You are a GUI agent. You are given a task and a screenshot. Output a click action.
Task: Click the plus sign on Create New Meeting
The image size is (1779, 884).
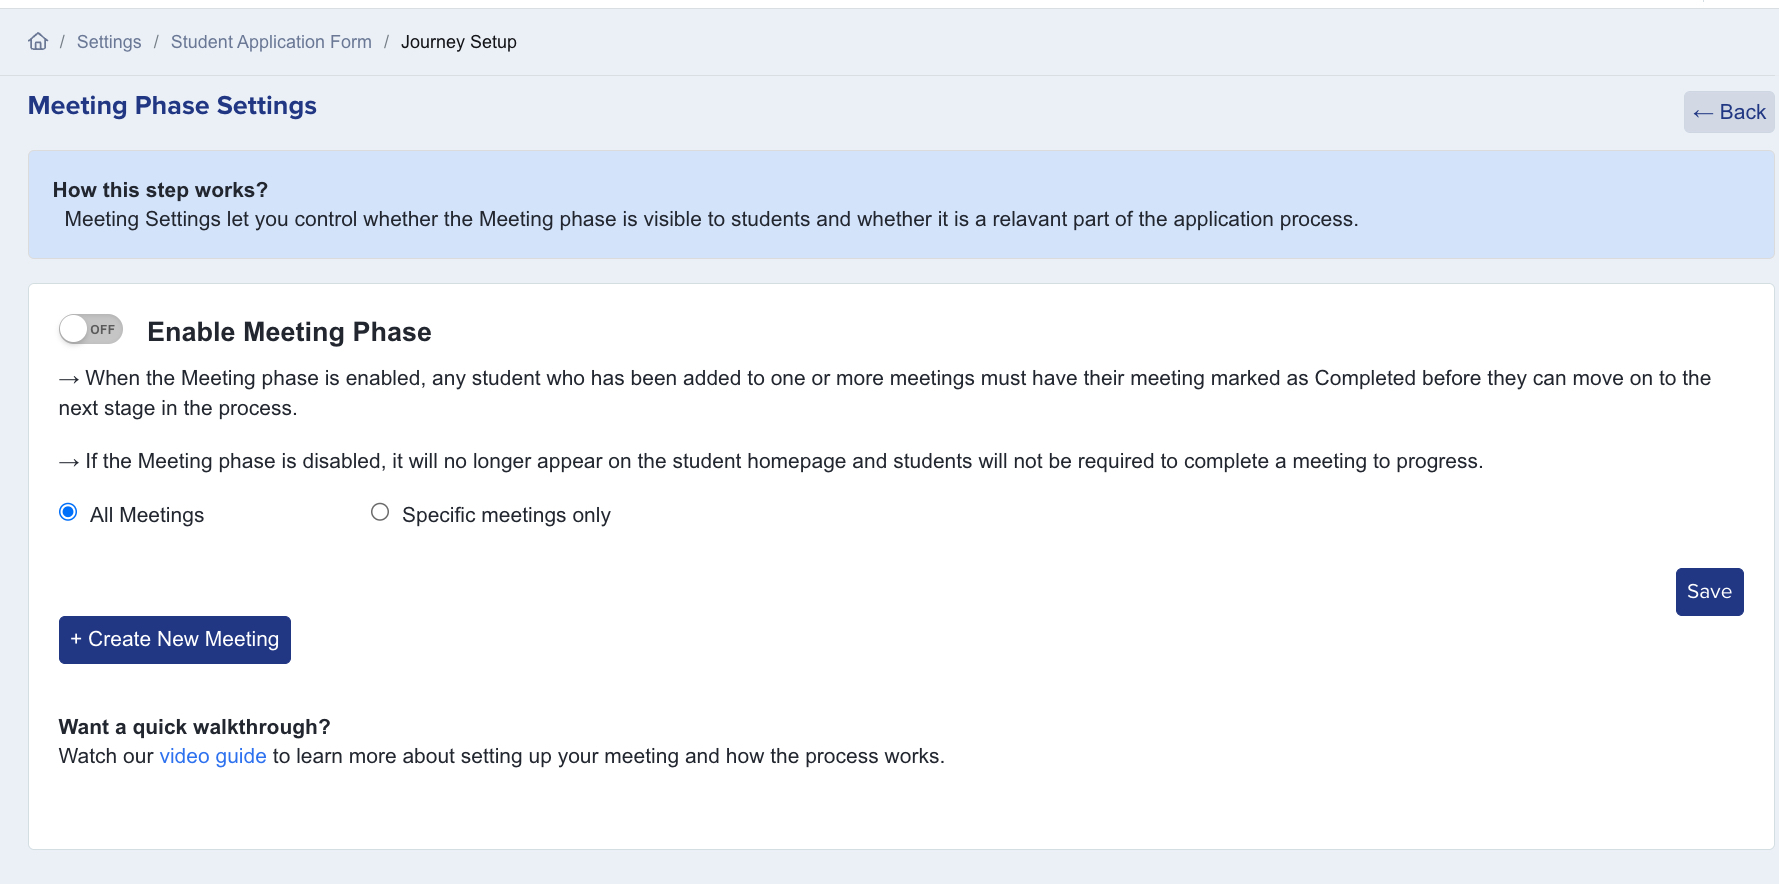[76, 639]
